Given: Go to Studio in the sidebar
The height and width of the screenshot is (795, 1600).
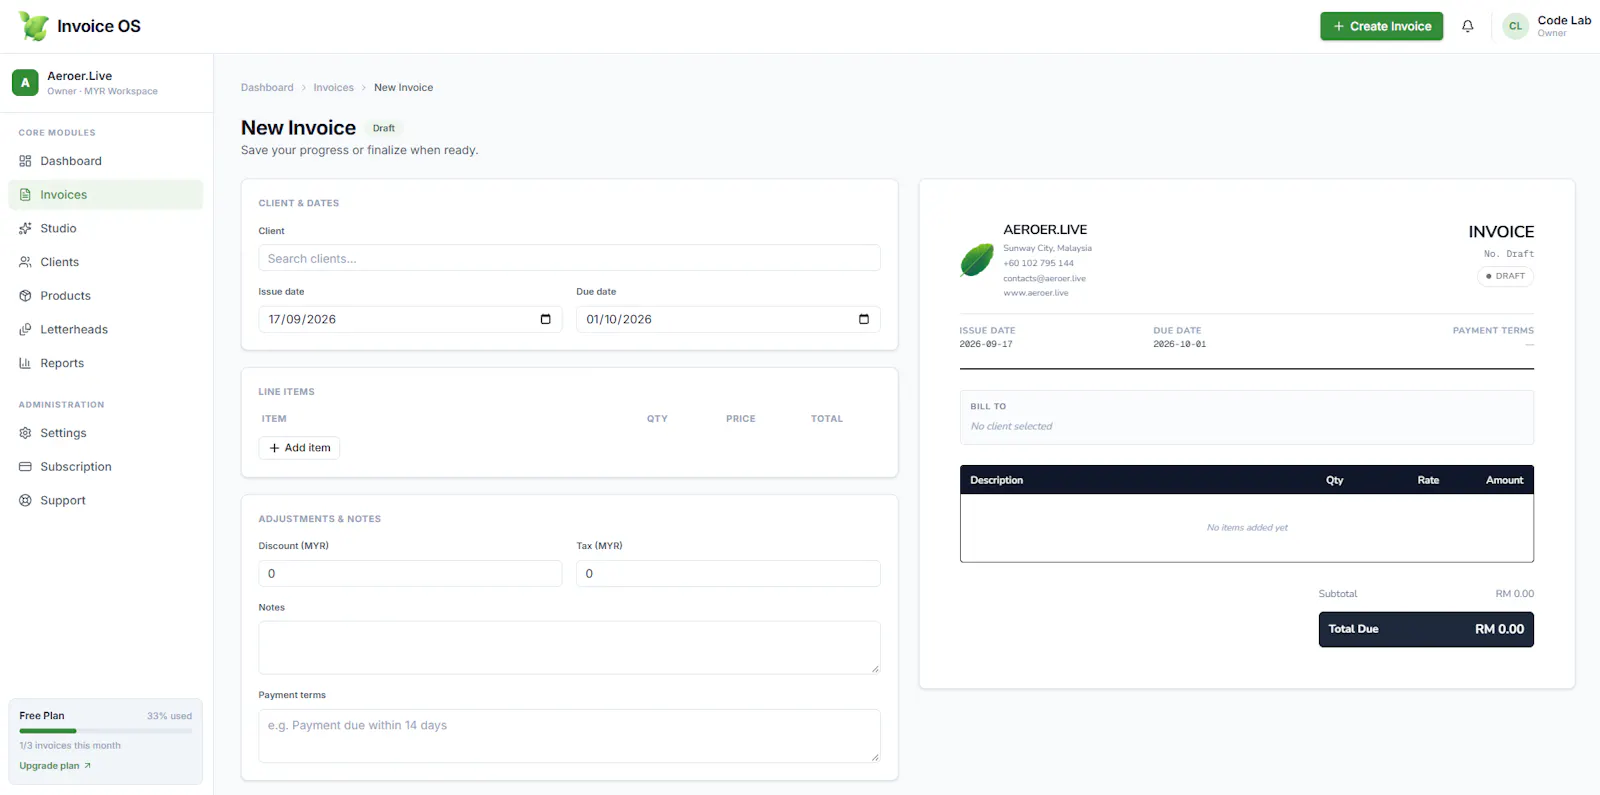Looking at the screenshot, I should [105, 228].
